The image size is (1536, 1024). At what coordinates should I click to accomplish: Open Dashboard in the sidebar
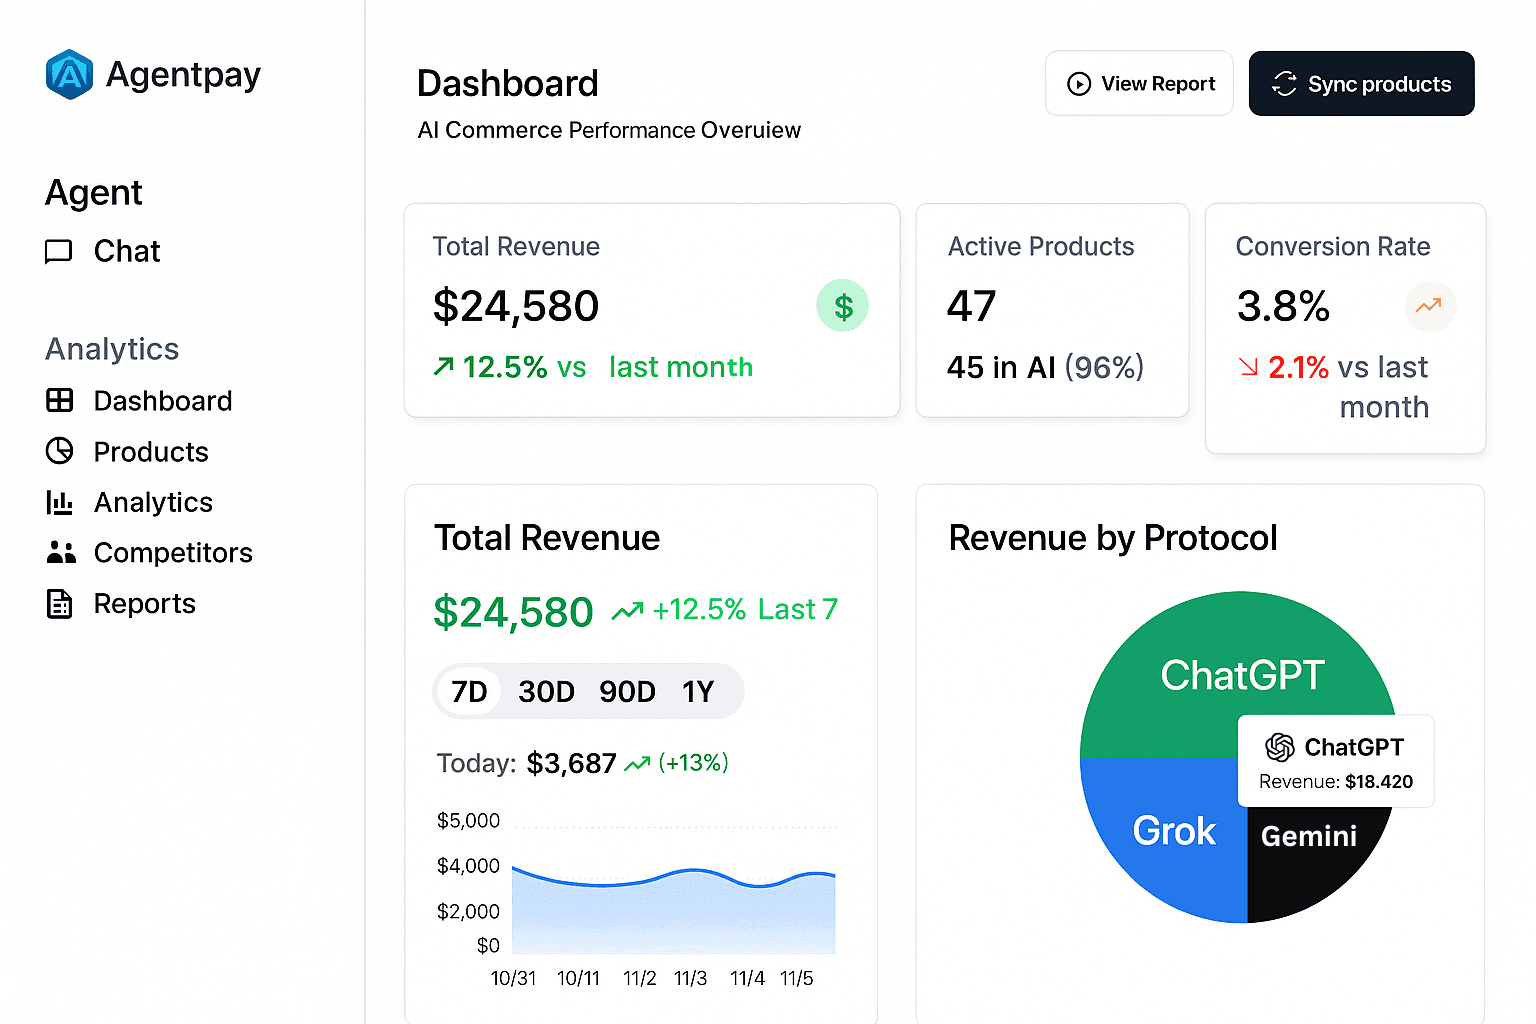coord(139,401)
